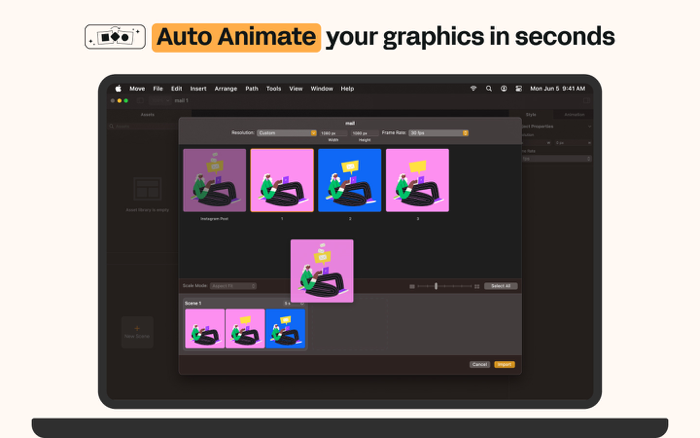Open the Apple menu
This screenshot has height=438, width=700.
[x=118, y=88]
